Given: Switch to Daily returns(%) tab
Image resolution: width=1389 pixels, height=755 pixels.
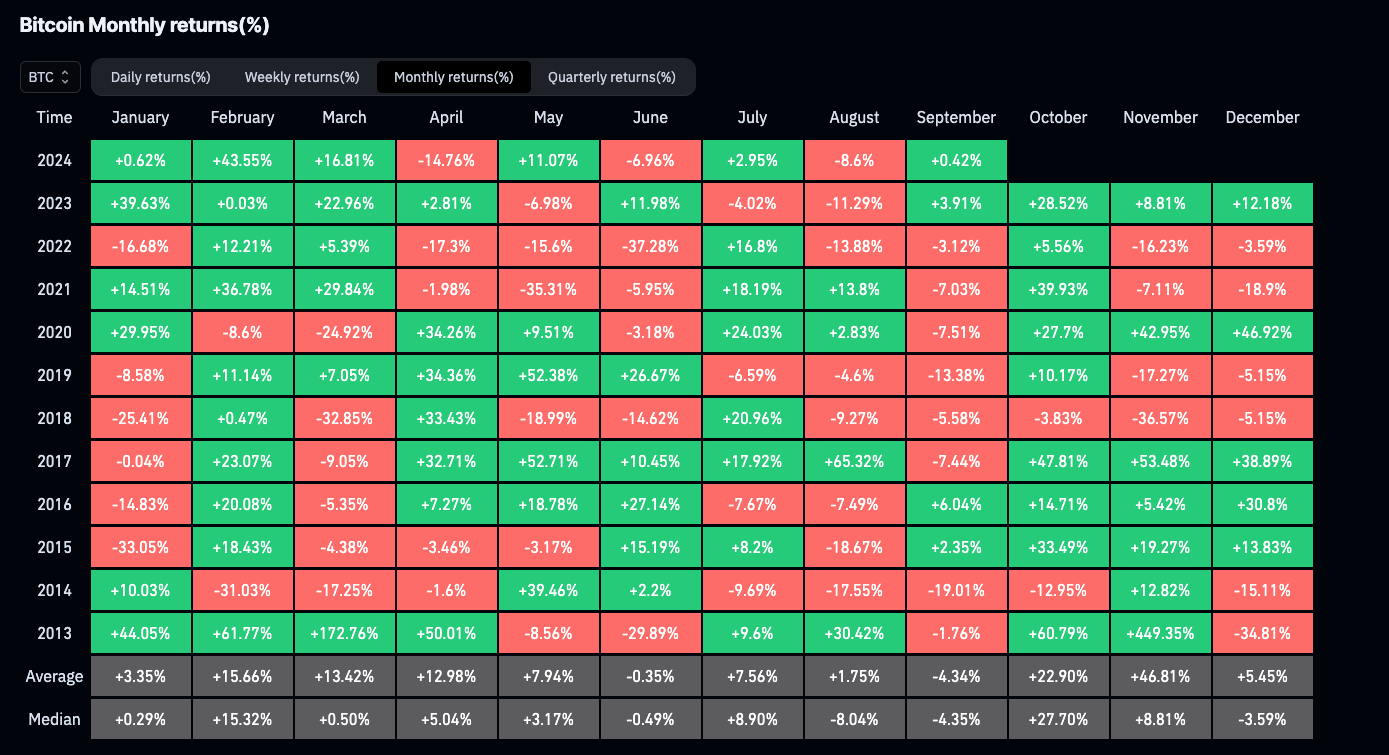Looking at the screenshot, I should click(160, 77).
